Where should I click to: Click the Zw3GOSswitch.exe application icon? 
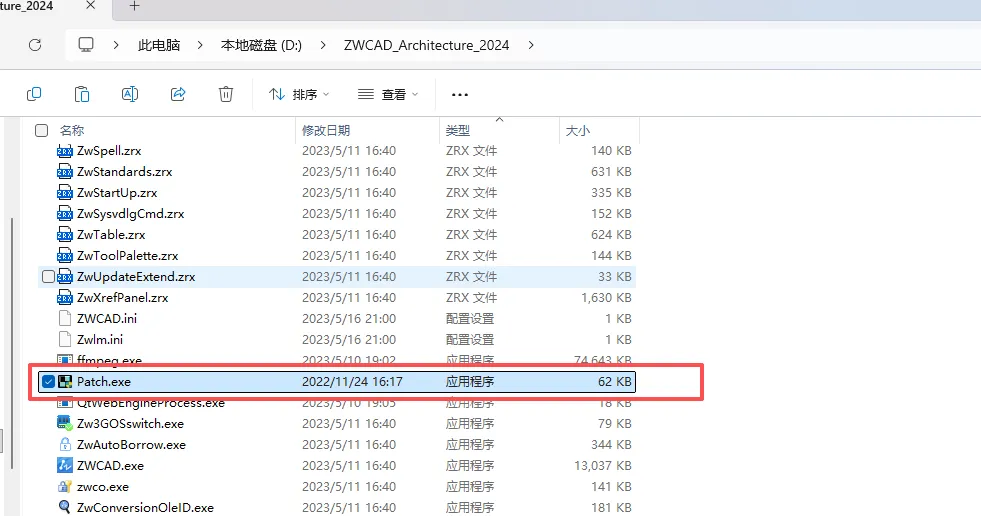(x=64, y=423)
